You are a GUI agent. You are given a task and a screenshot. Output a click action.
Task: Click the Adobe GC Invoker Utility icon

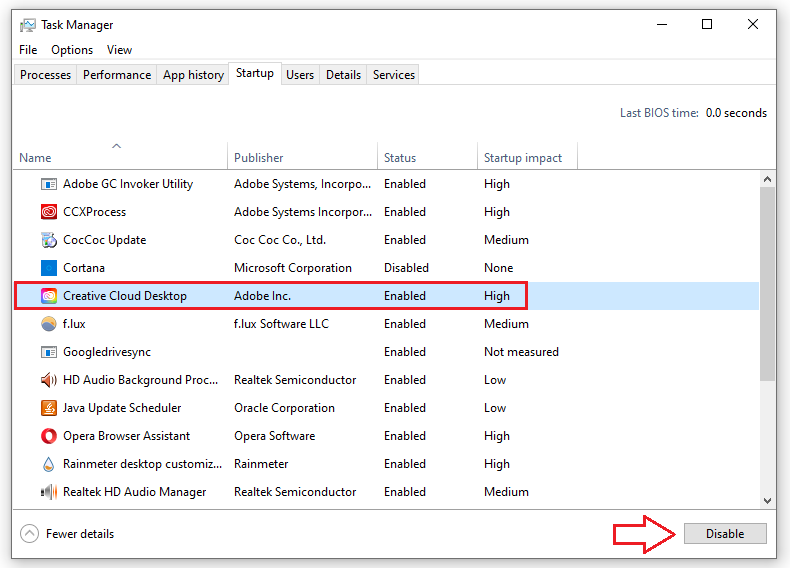[49, 184]
